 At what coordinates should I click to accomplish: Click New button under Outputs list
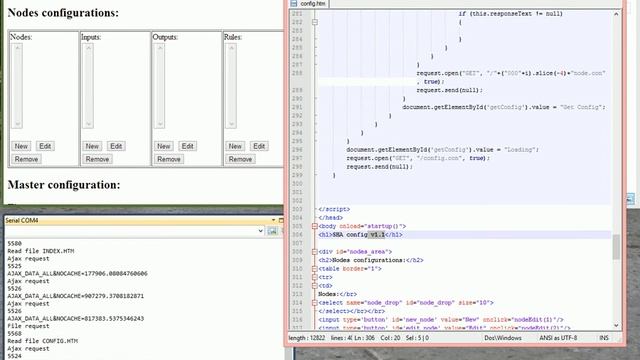click(x=164, y=146)
